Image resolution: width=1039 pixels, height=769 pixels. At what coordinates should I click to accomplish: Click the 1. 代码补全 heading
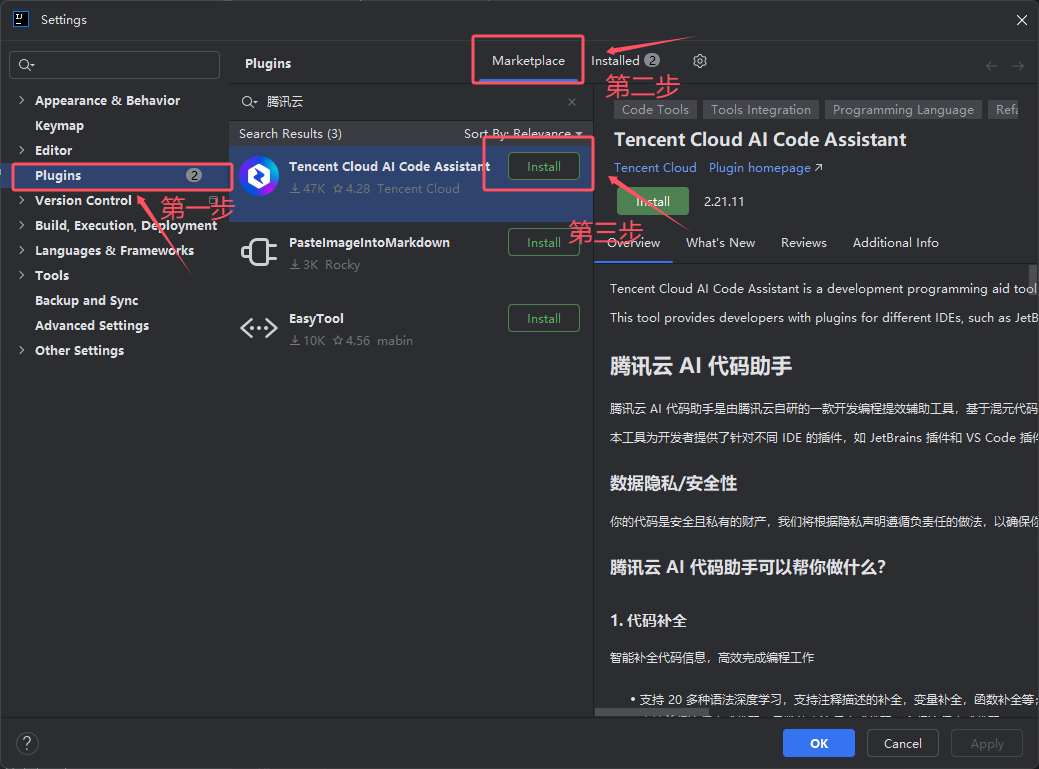pyautogui.click(x=648, y=621)
